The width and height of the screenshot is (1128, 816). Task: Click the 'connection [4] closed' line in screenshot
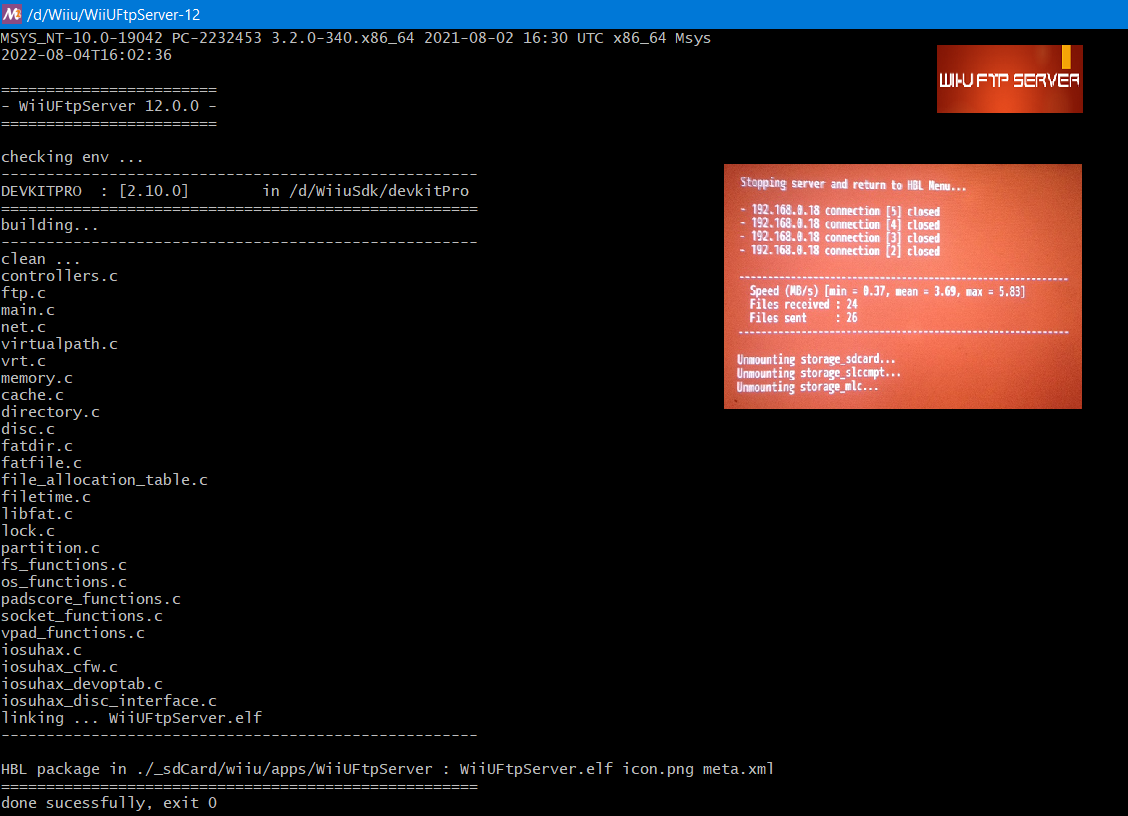(840, 225)
